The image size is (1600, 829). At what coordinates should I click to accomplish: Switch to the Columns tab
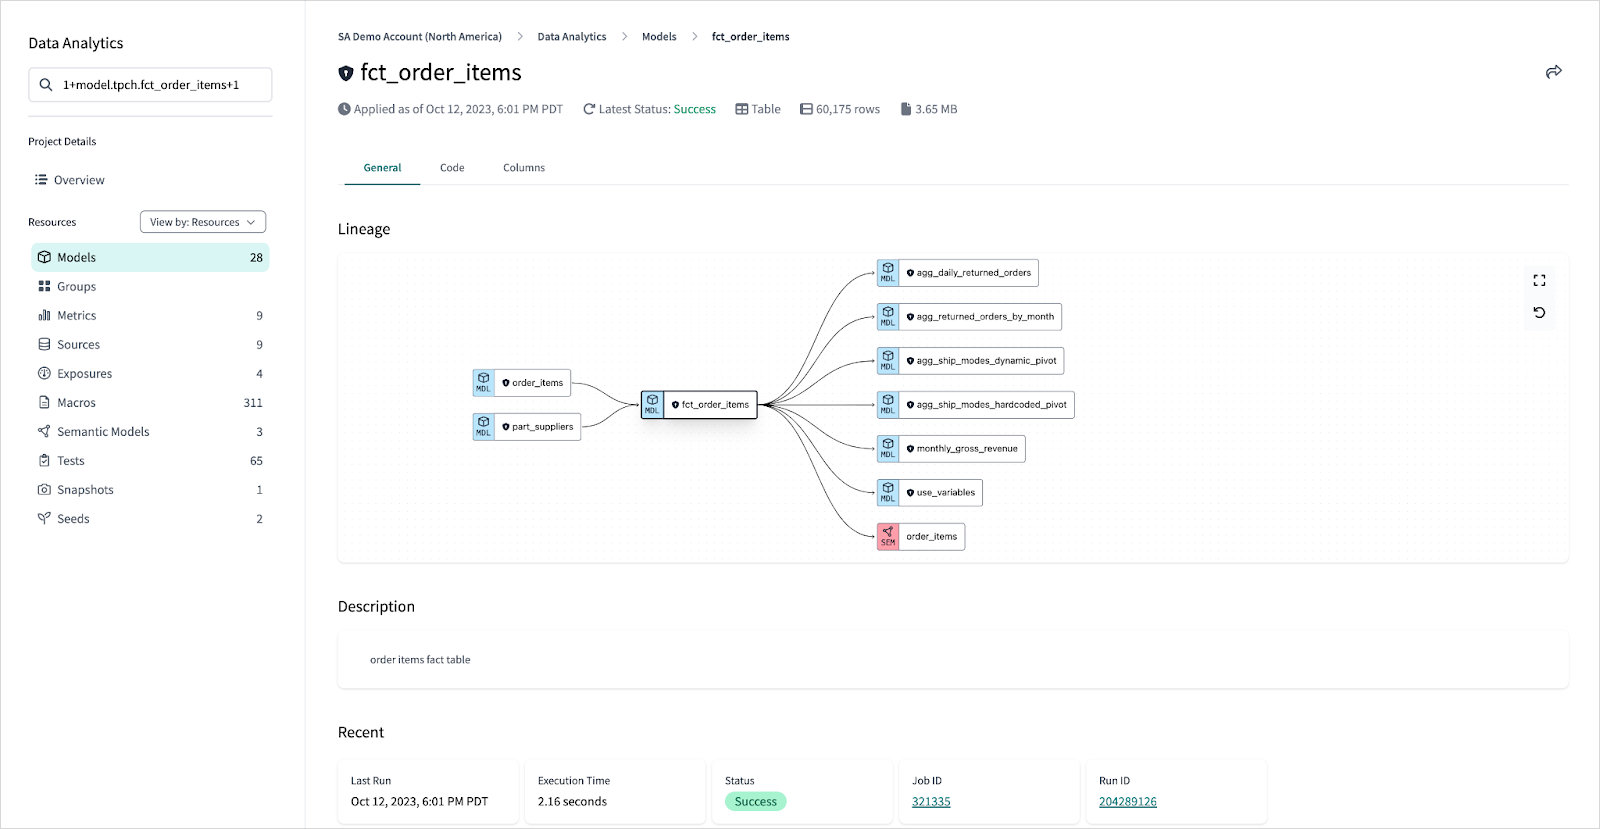coord(524,168)
